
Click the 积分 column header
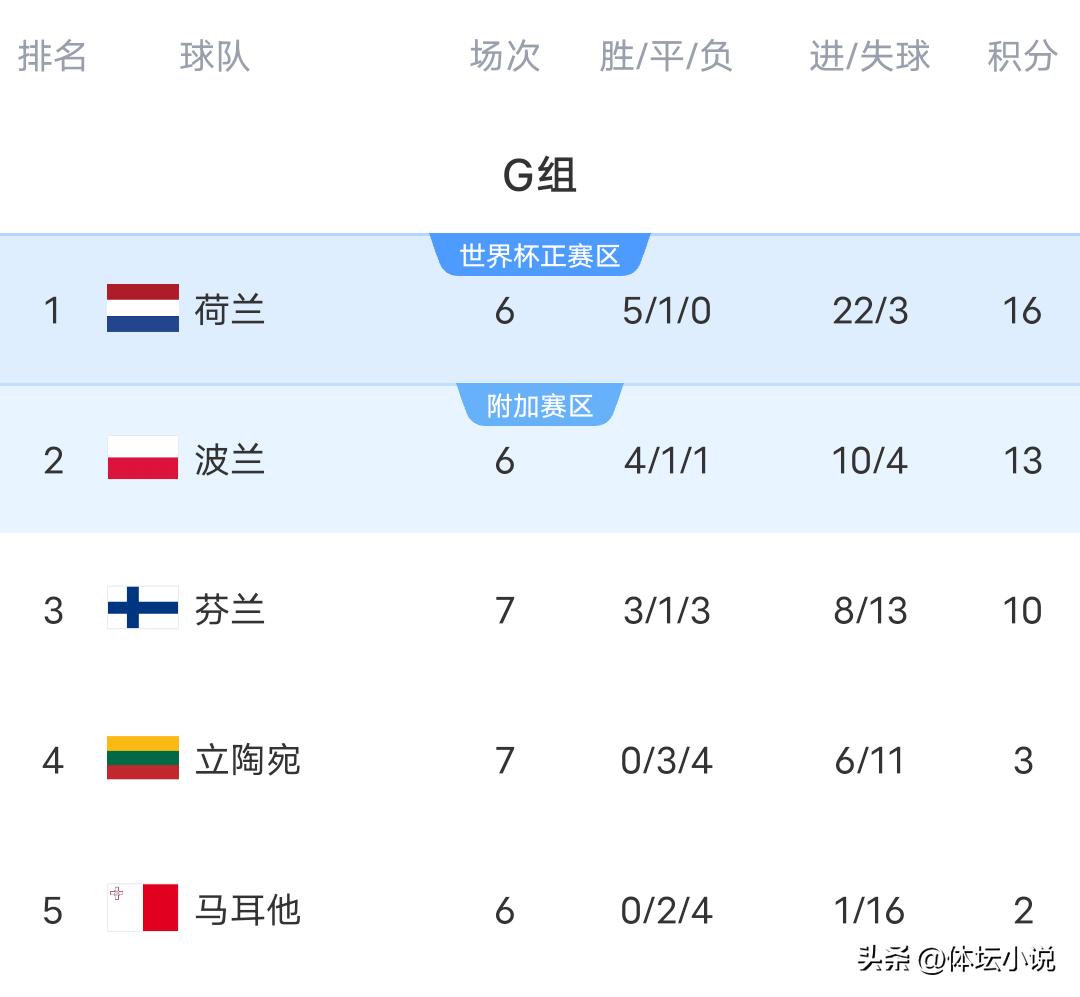1022,56
